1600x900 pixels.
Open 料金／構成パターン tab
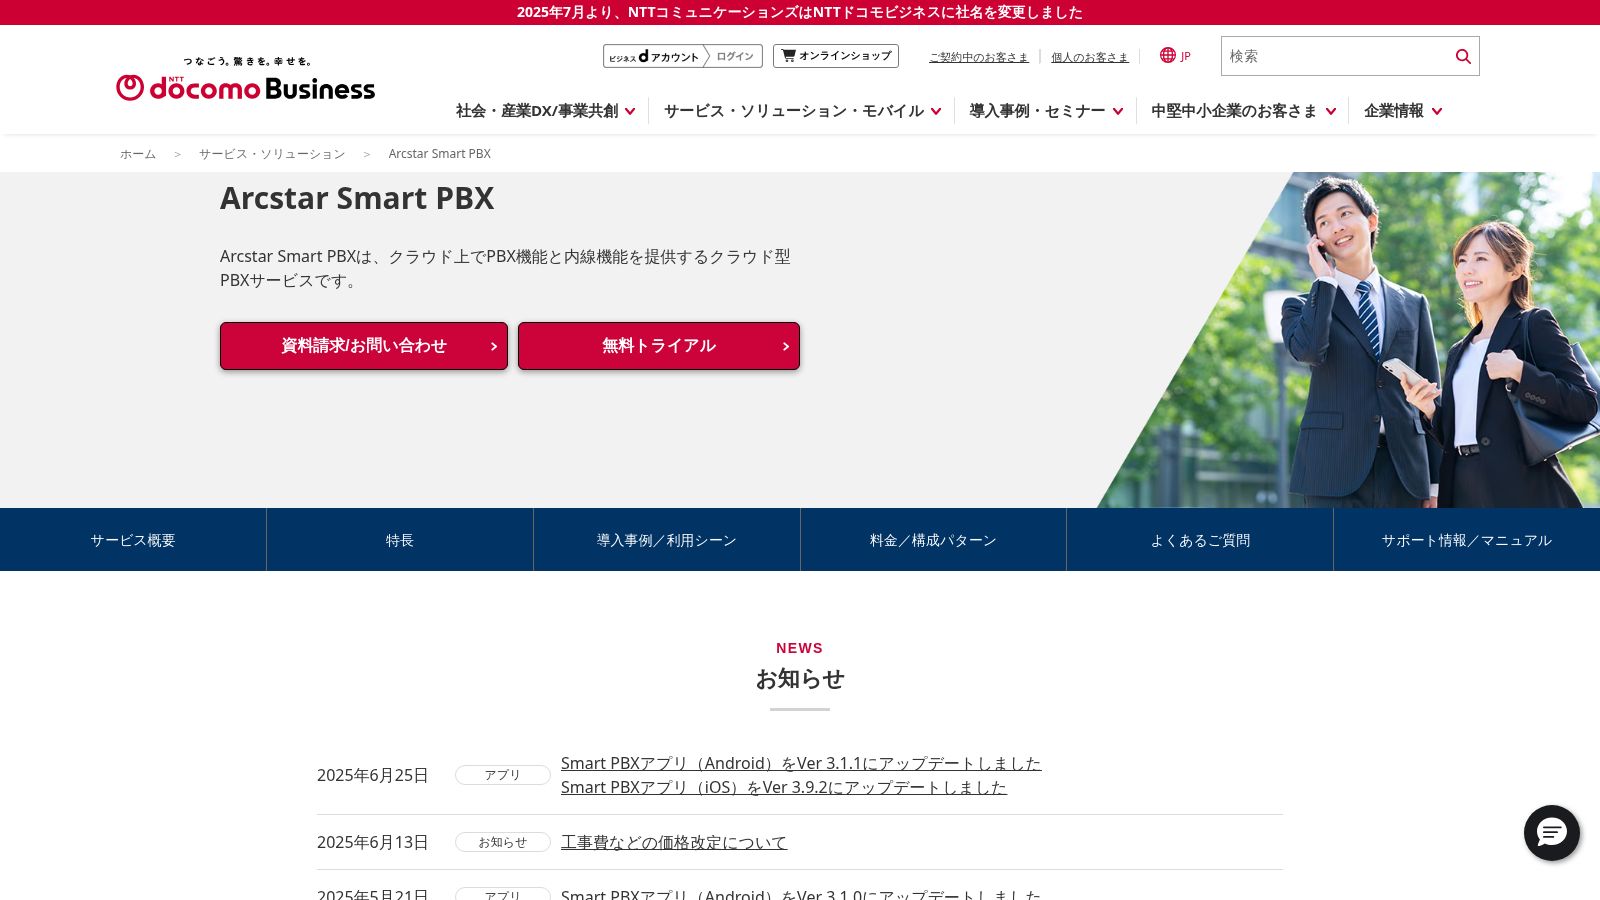click(x=933, y=540)
